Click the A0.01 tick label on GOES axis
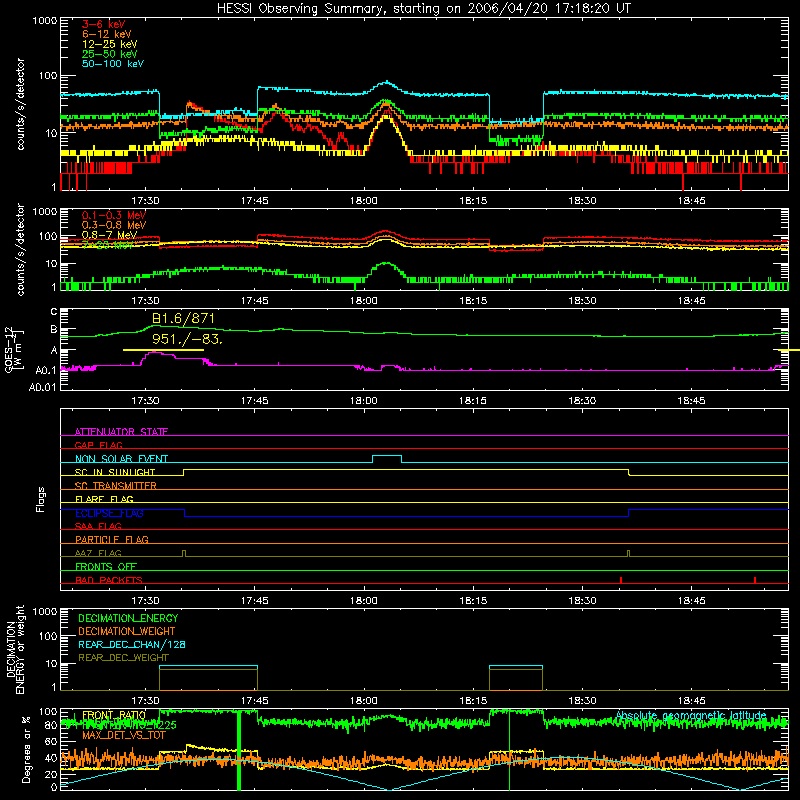Screen dimensions: 800x800 tap(42, 387)
